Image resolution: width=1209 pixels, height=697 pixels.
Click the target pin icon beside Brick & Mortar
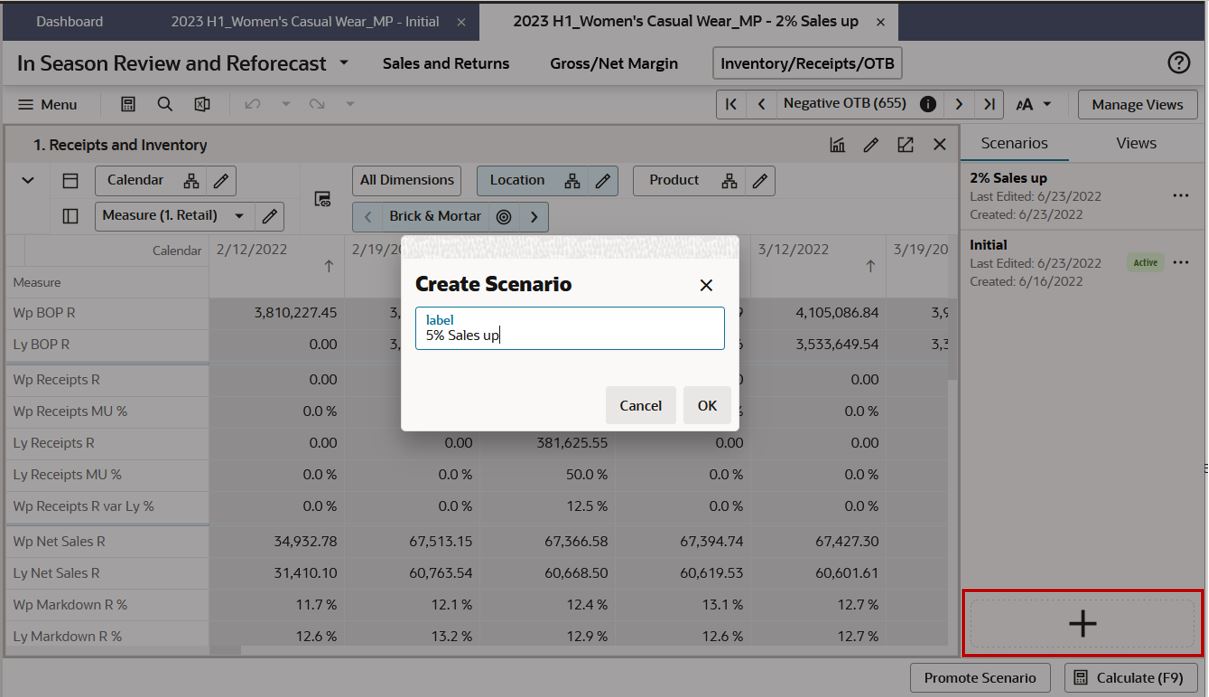(x=502, y=216)
